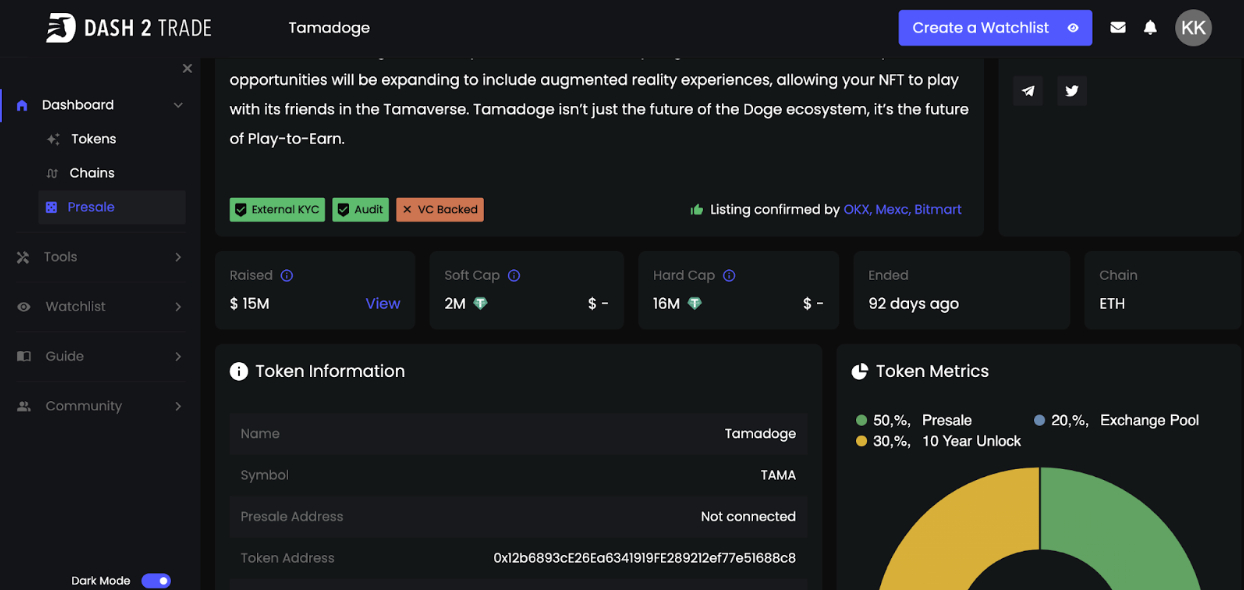Click the Create a Watchlist button
Viewport: 1244px width, 590px height.
click(x=995, y=28)
